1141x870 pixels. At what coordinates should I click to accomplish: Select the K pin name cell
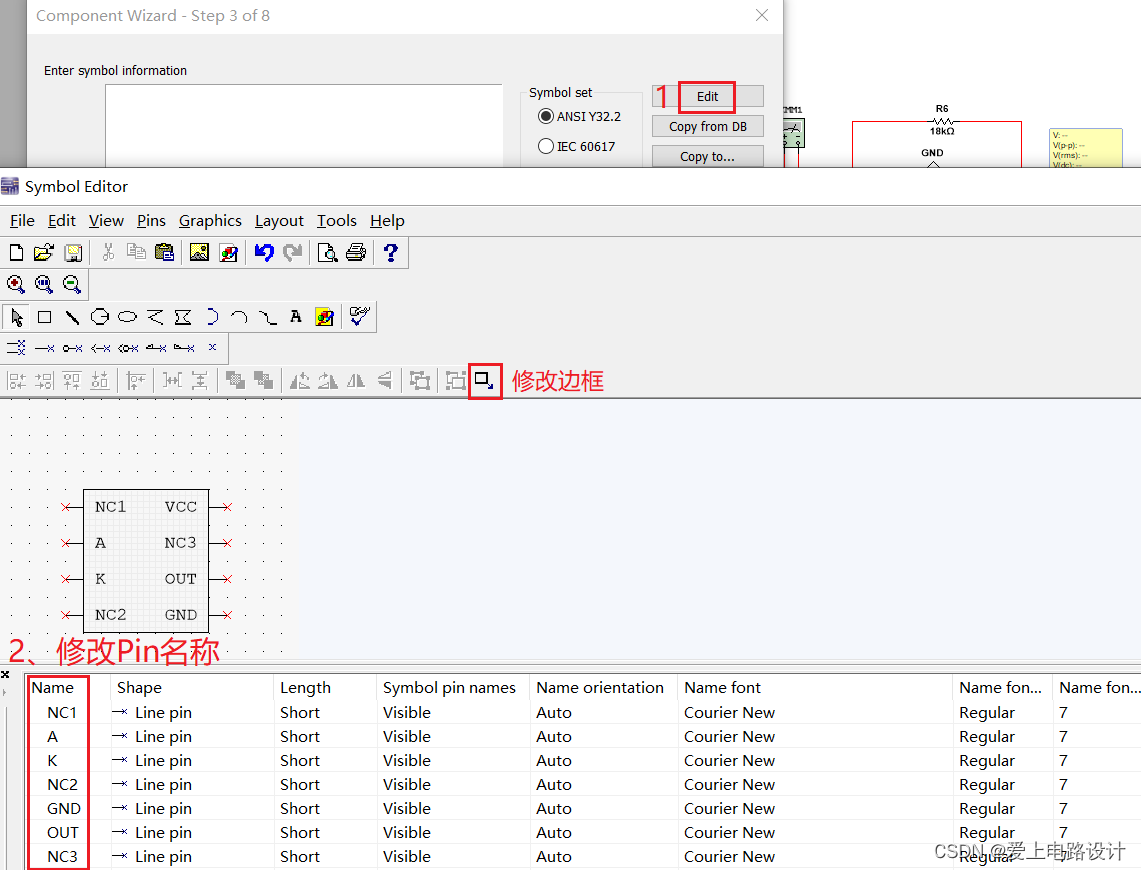[x=52, y=760]
